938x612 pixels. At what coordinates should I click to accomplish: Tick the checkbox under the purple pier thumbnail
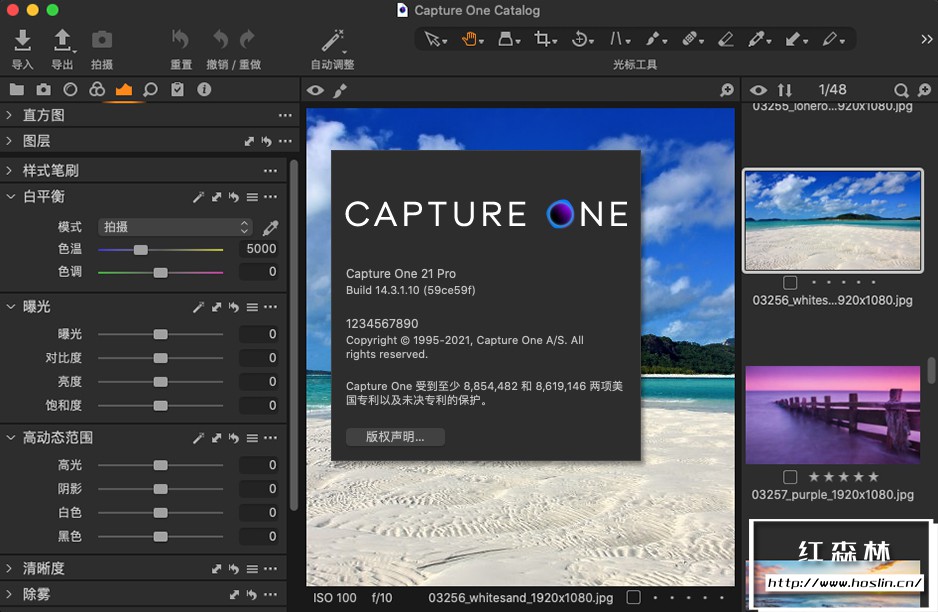791,477
